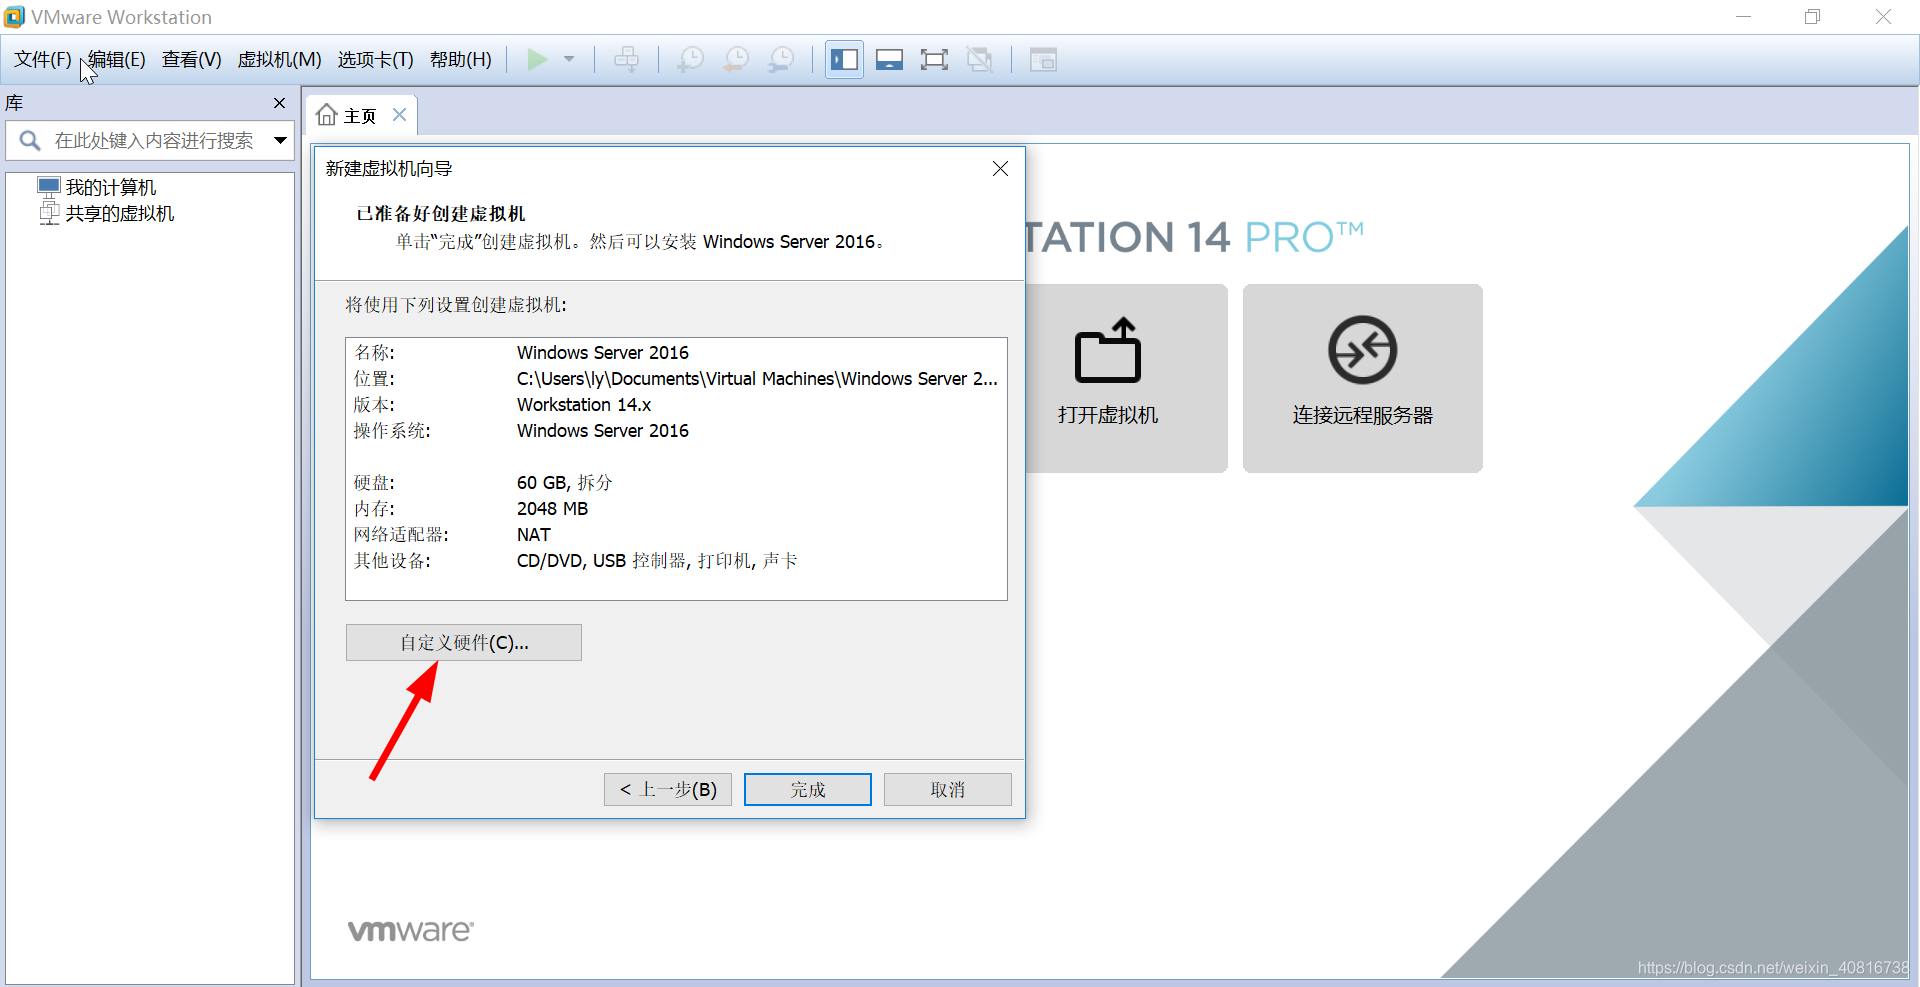Viewport: 1920px width, 987px height.
Task: Click the take snapshot icon
Action: (x=690, y=60)
